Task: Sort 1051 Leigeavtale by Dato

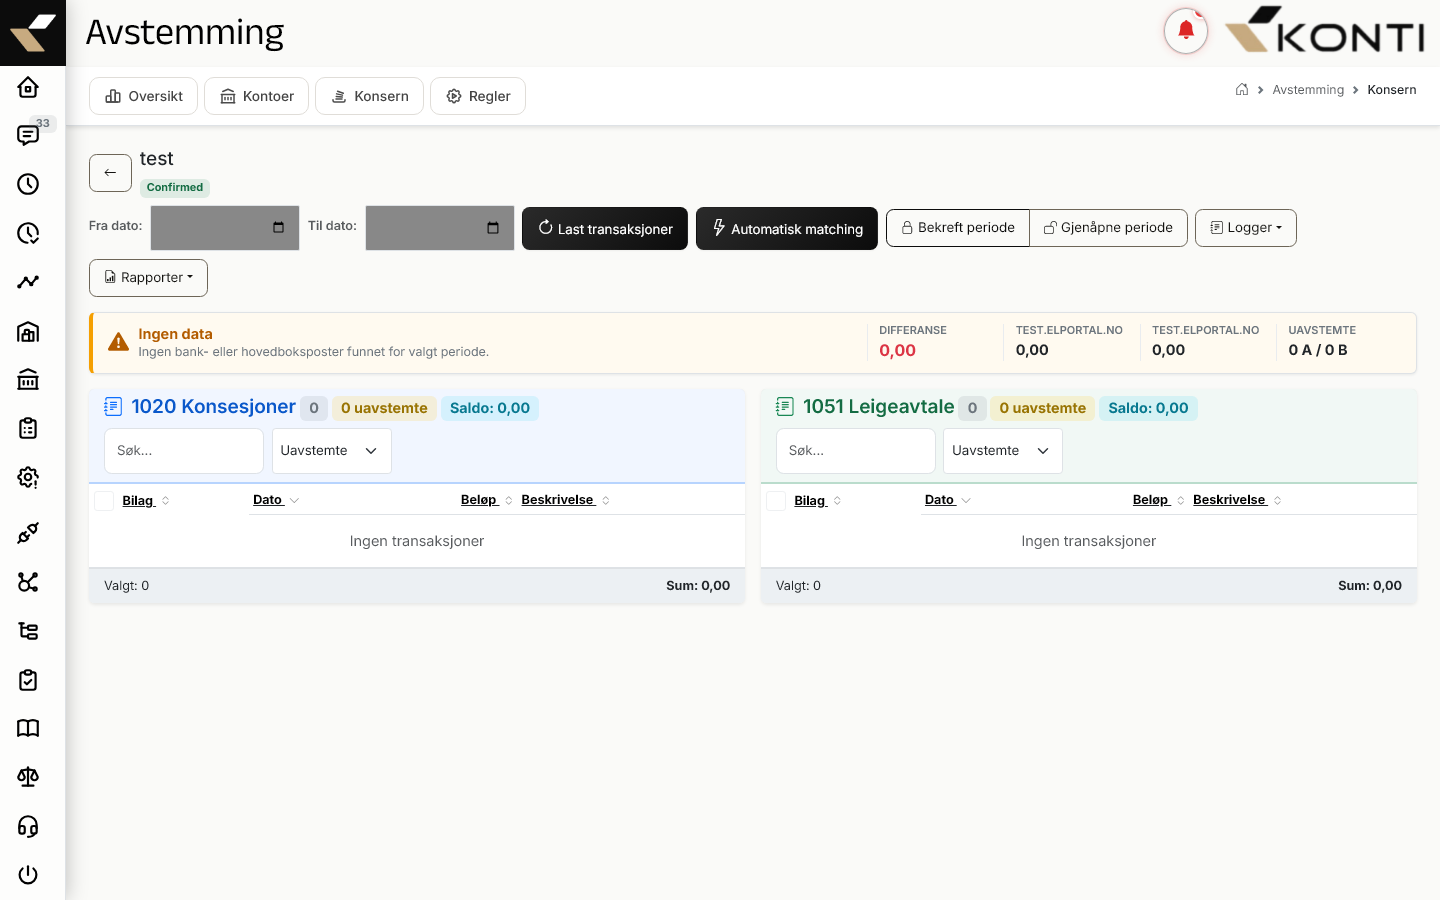Action: pyautogui.click(x=948, y=500)
